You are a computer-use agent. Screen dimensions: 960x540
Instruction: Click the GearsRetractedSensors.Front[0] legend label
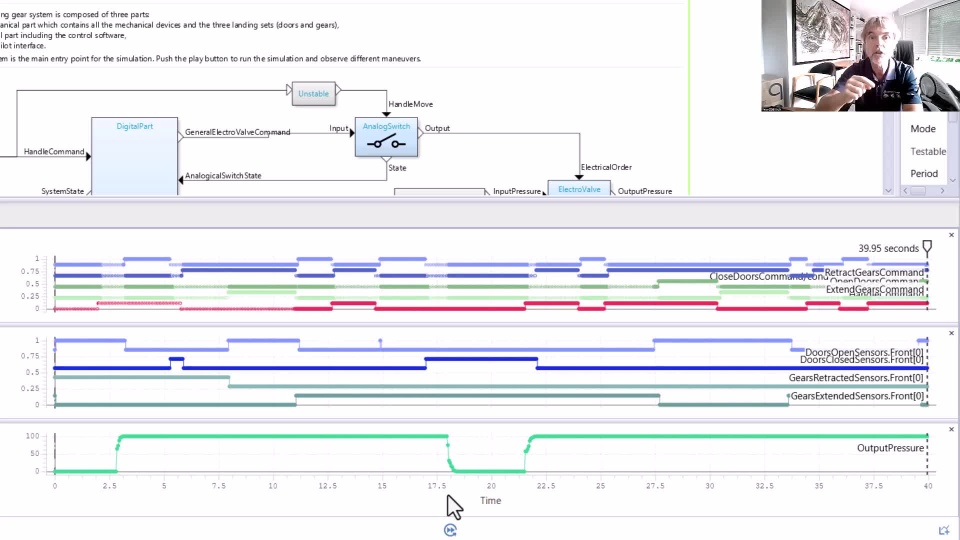coord(856,378)
